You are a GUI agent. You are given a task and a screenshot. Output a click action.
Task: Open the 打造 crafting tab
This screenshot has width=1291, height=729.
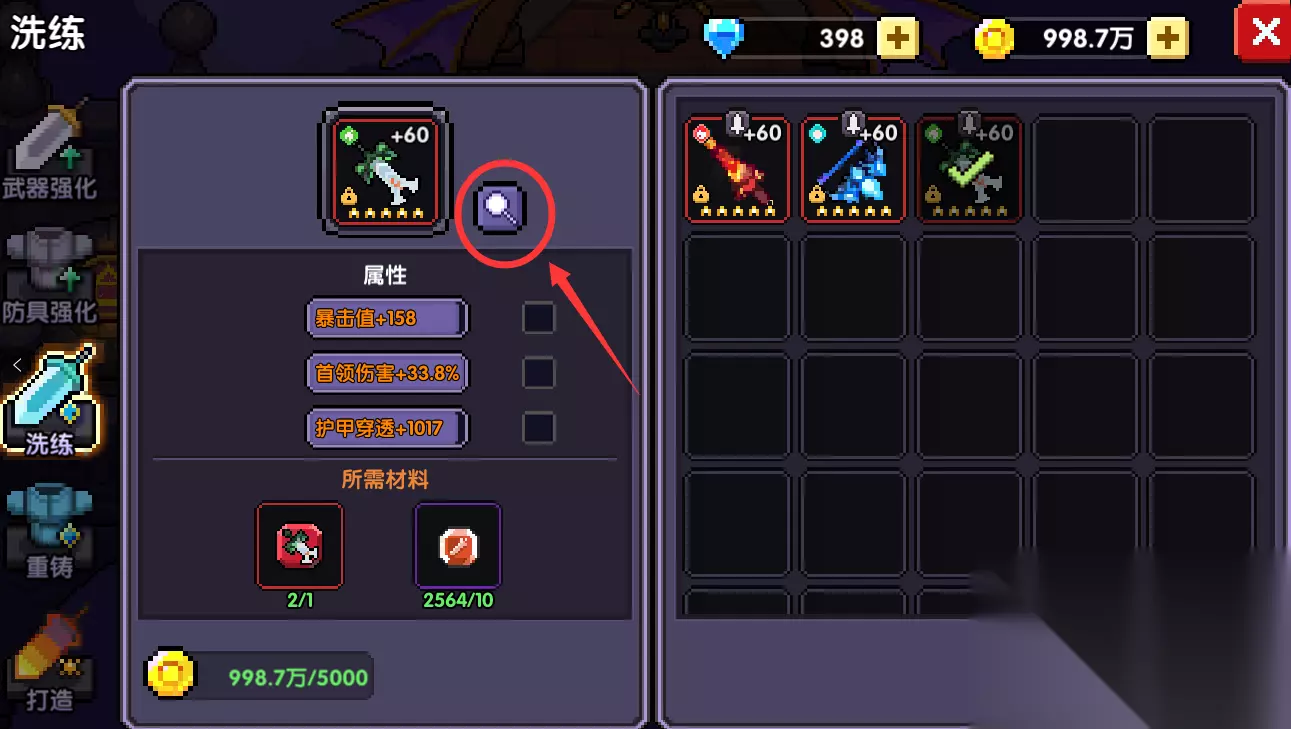pyautogui.click(x=50, y=660)
